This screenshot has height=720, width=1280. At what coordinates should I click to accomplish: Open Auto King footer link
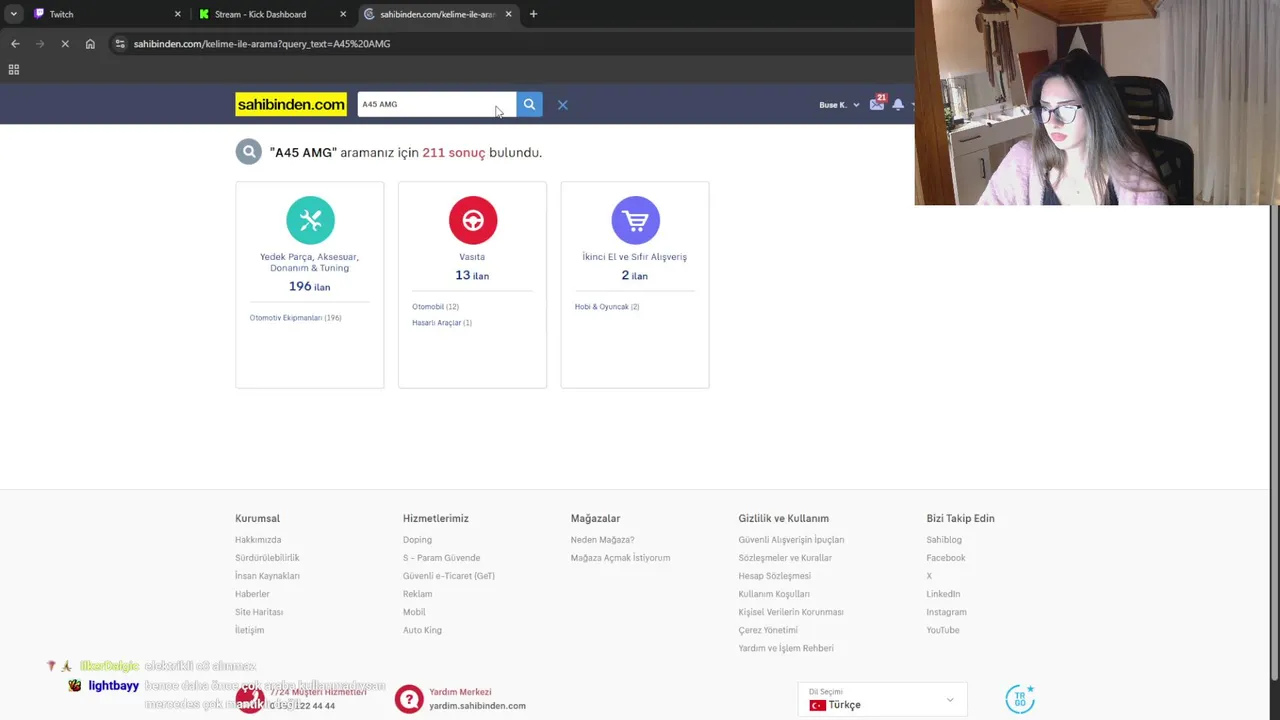[x=422, y=630]
